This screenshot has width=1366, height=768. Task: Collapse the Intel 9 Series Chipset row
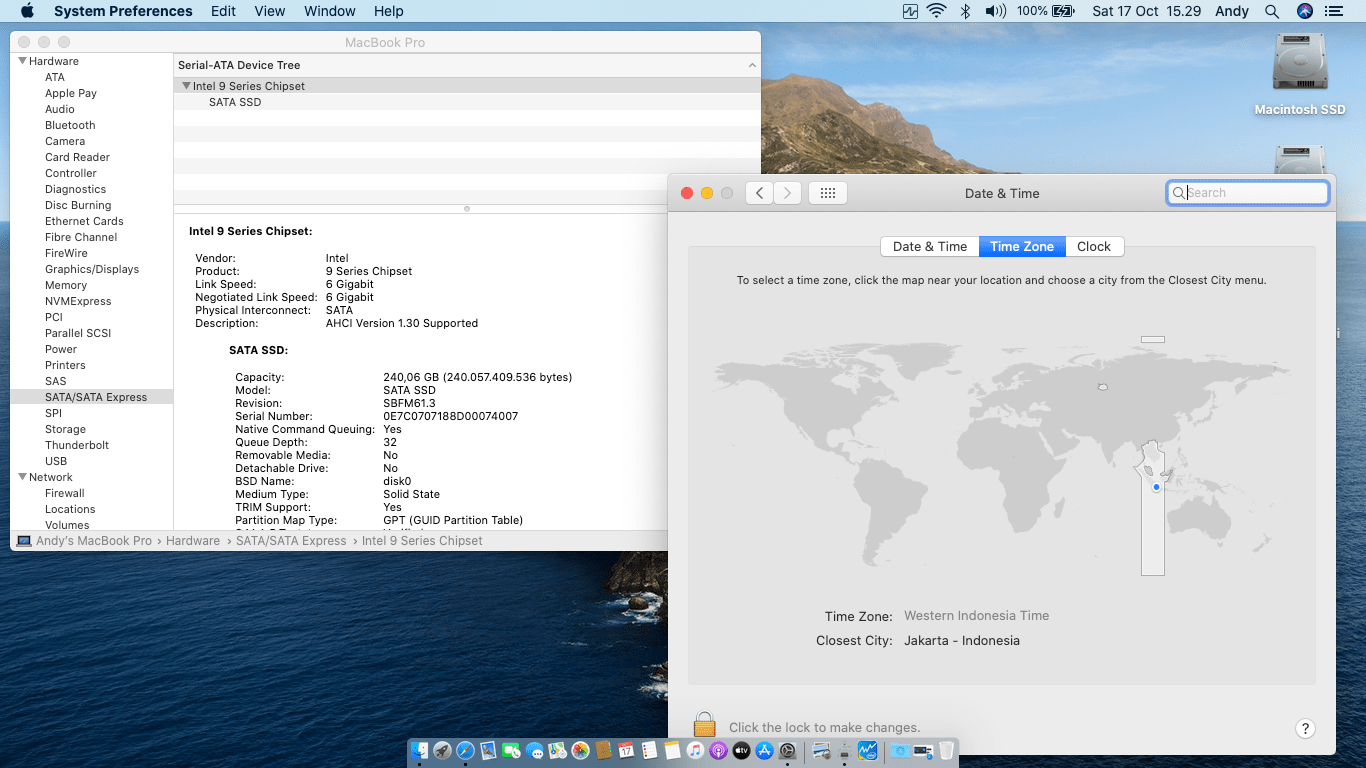point(186,86)
